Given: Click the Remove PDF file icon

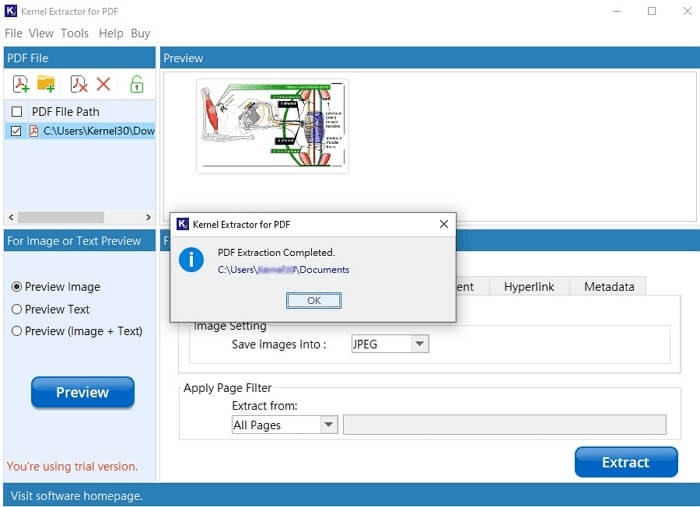Looking at the screenshot, I should click(79, 84).
